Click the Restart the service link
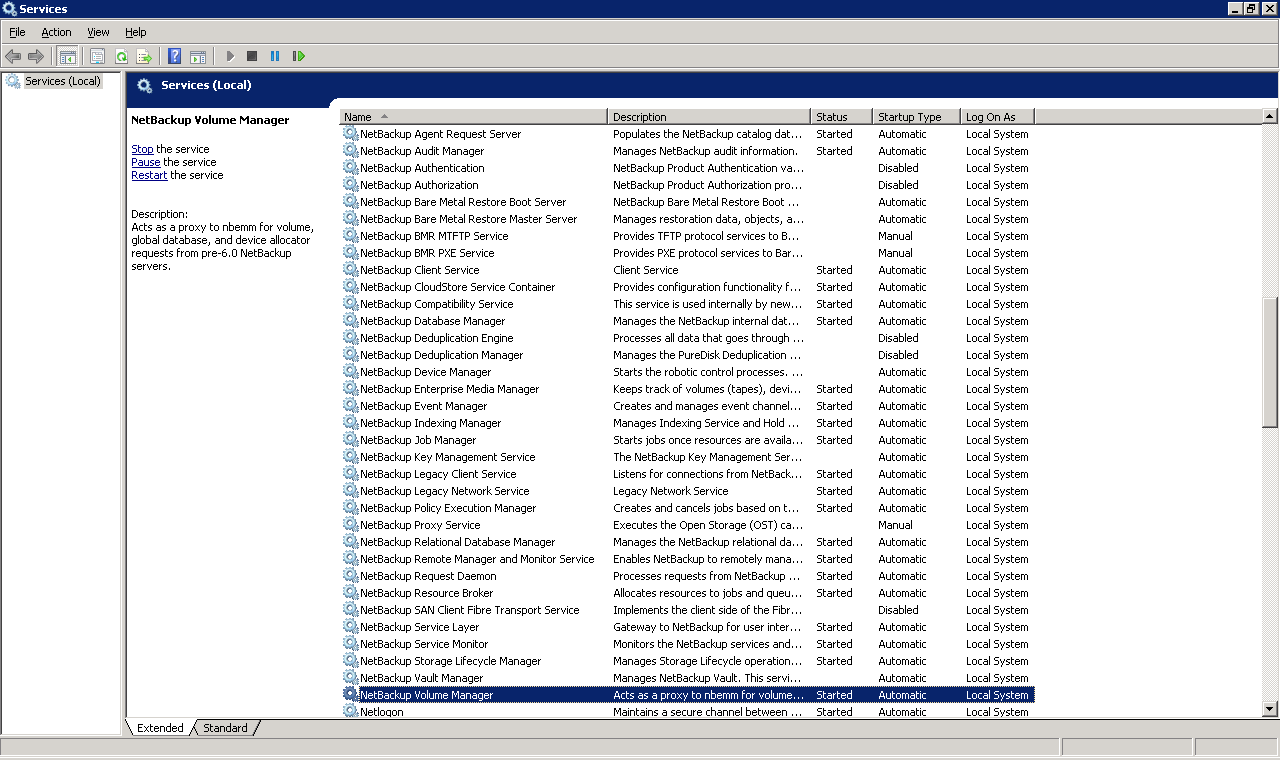The image size is (1280, 760). [149, 175]
